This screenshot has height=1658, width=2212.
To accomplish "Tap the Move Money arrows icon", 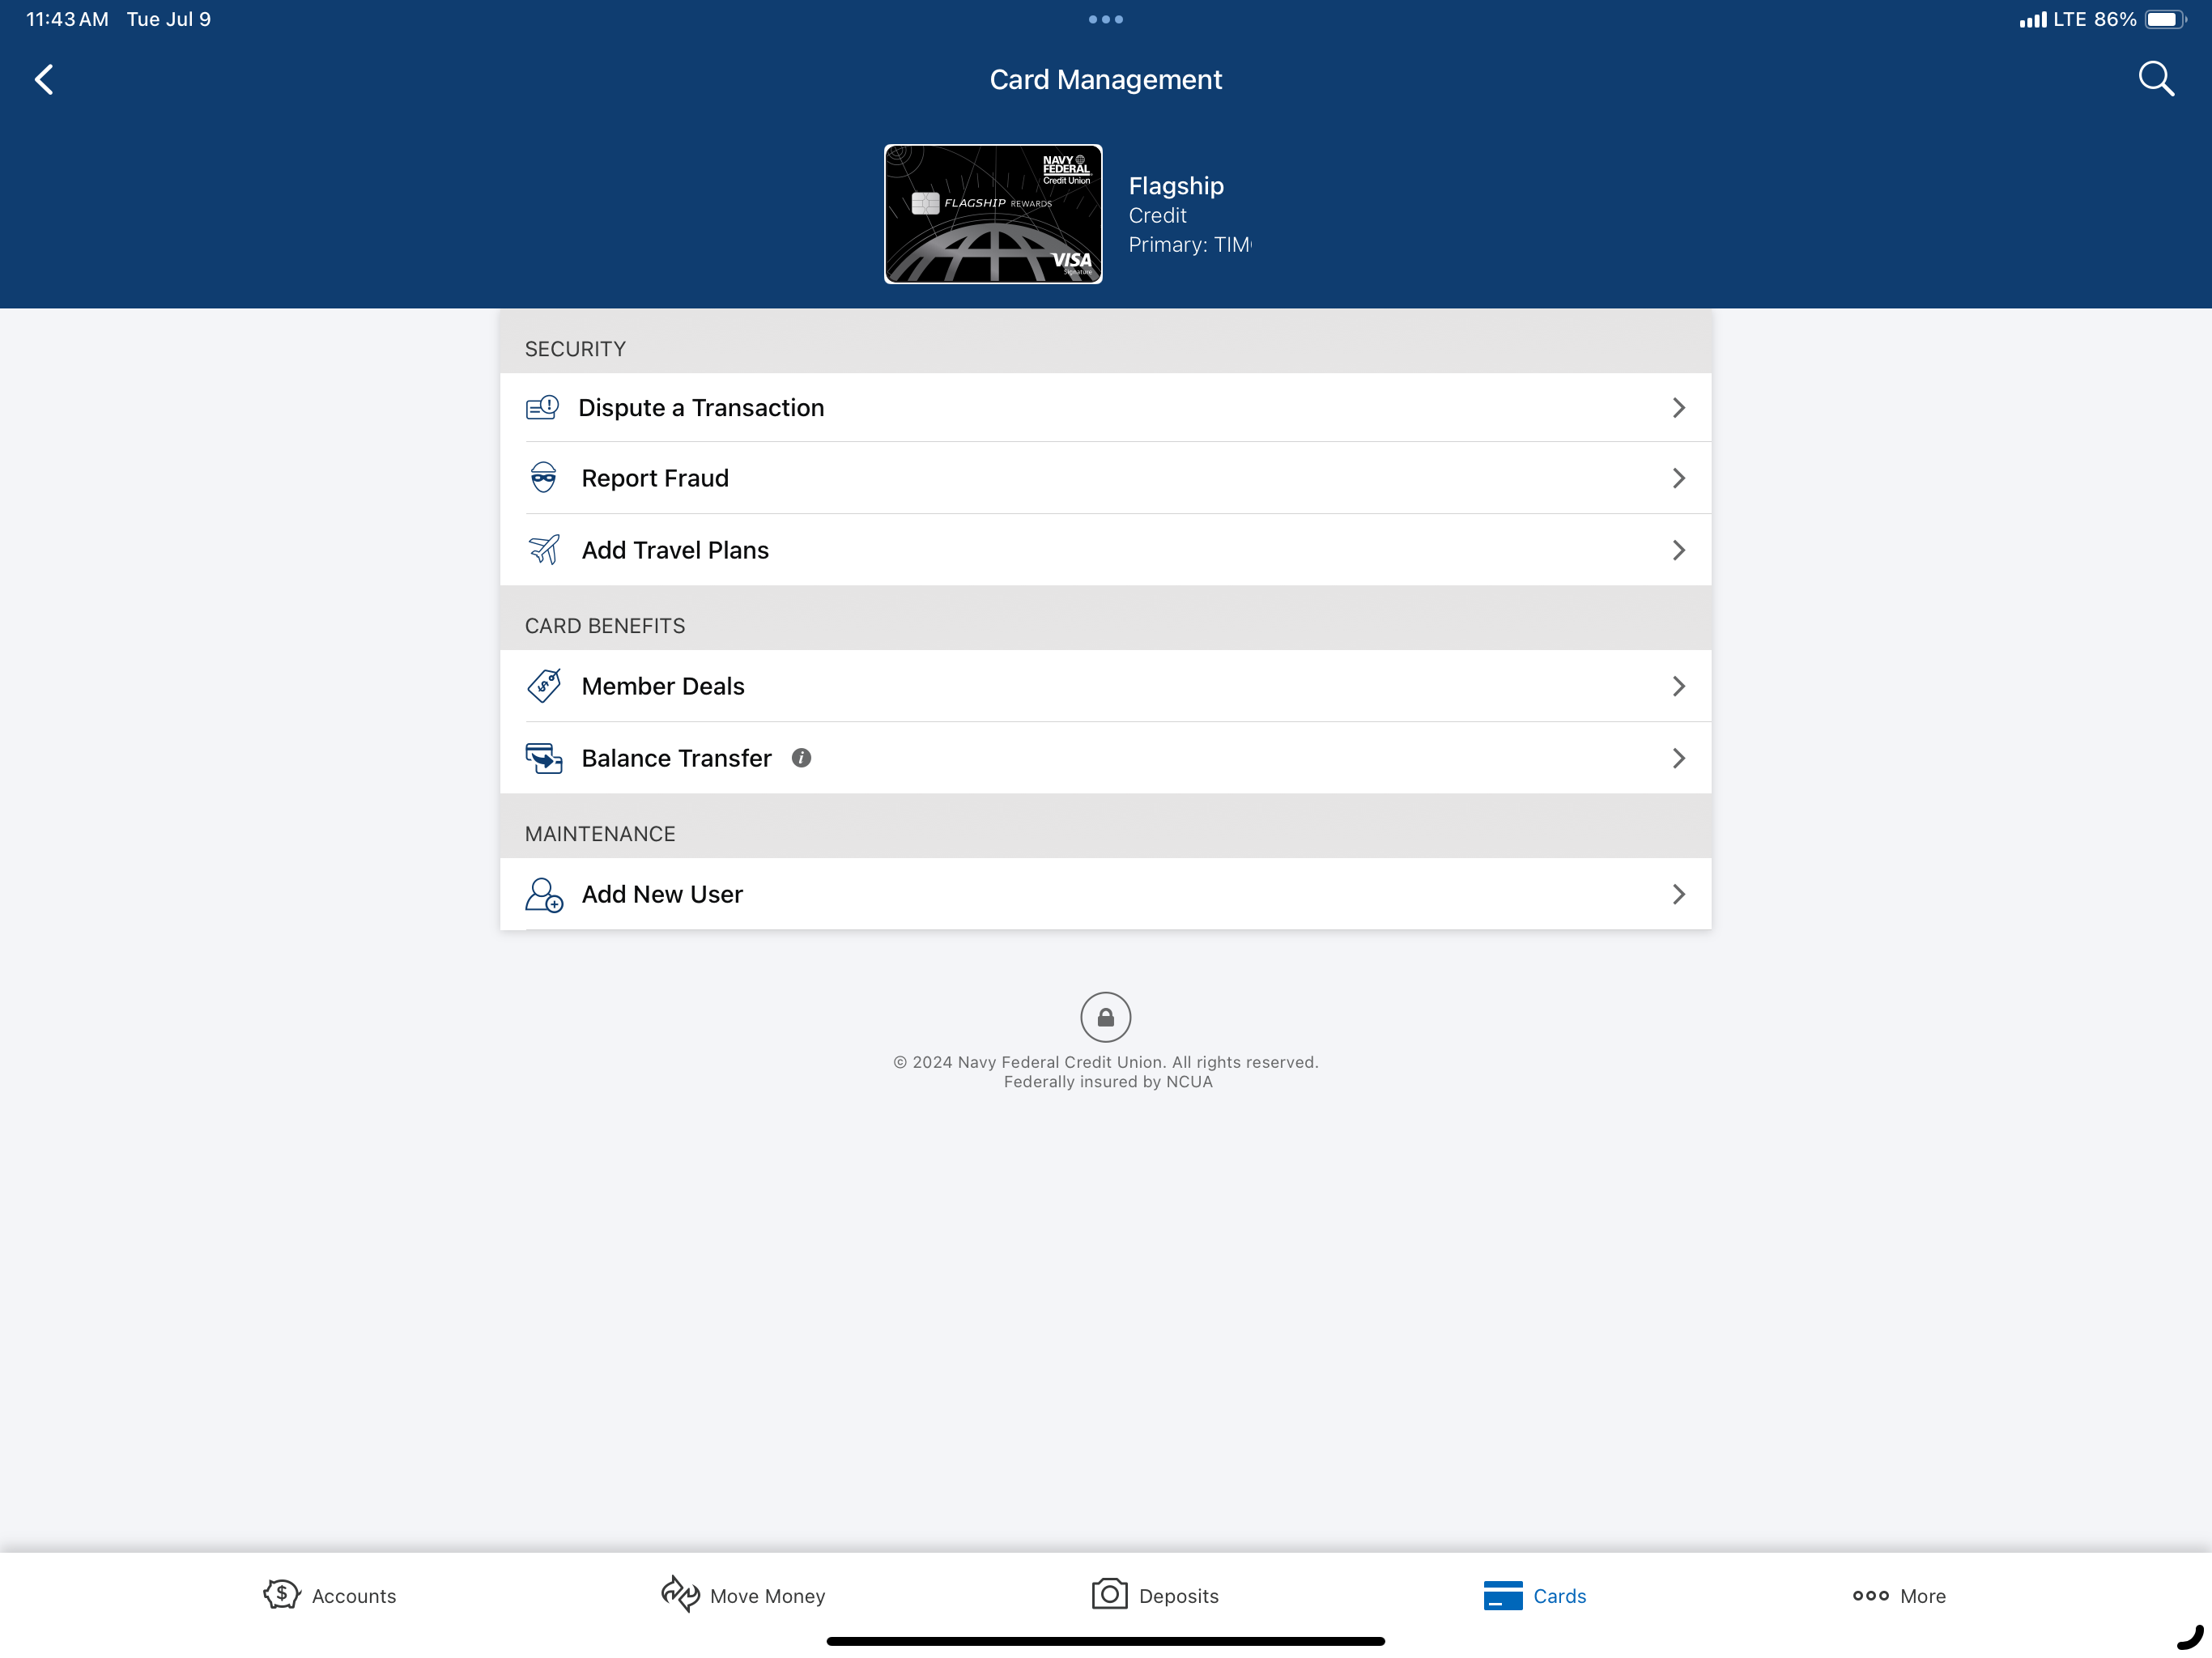I will click(680, 1594).
